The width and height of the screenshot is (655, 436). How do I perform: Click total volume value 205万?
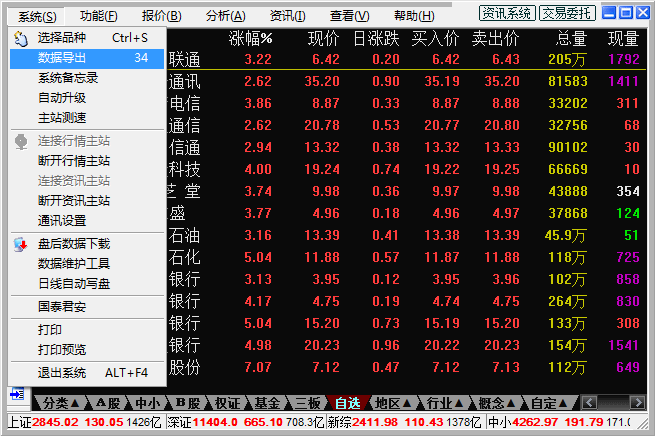pos(567,59)
